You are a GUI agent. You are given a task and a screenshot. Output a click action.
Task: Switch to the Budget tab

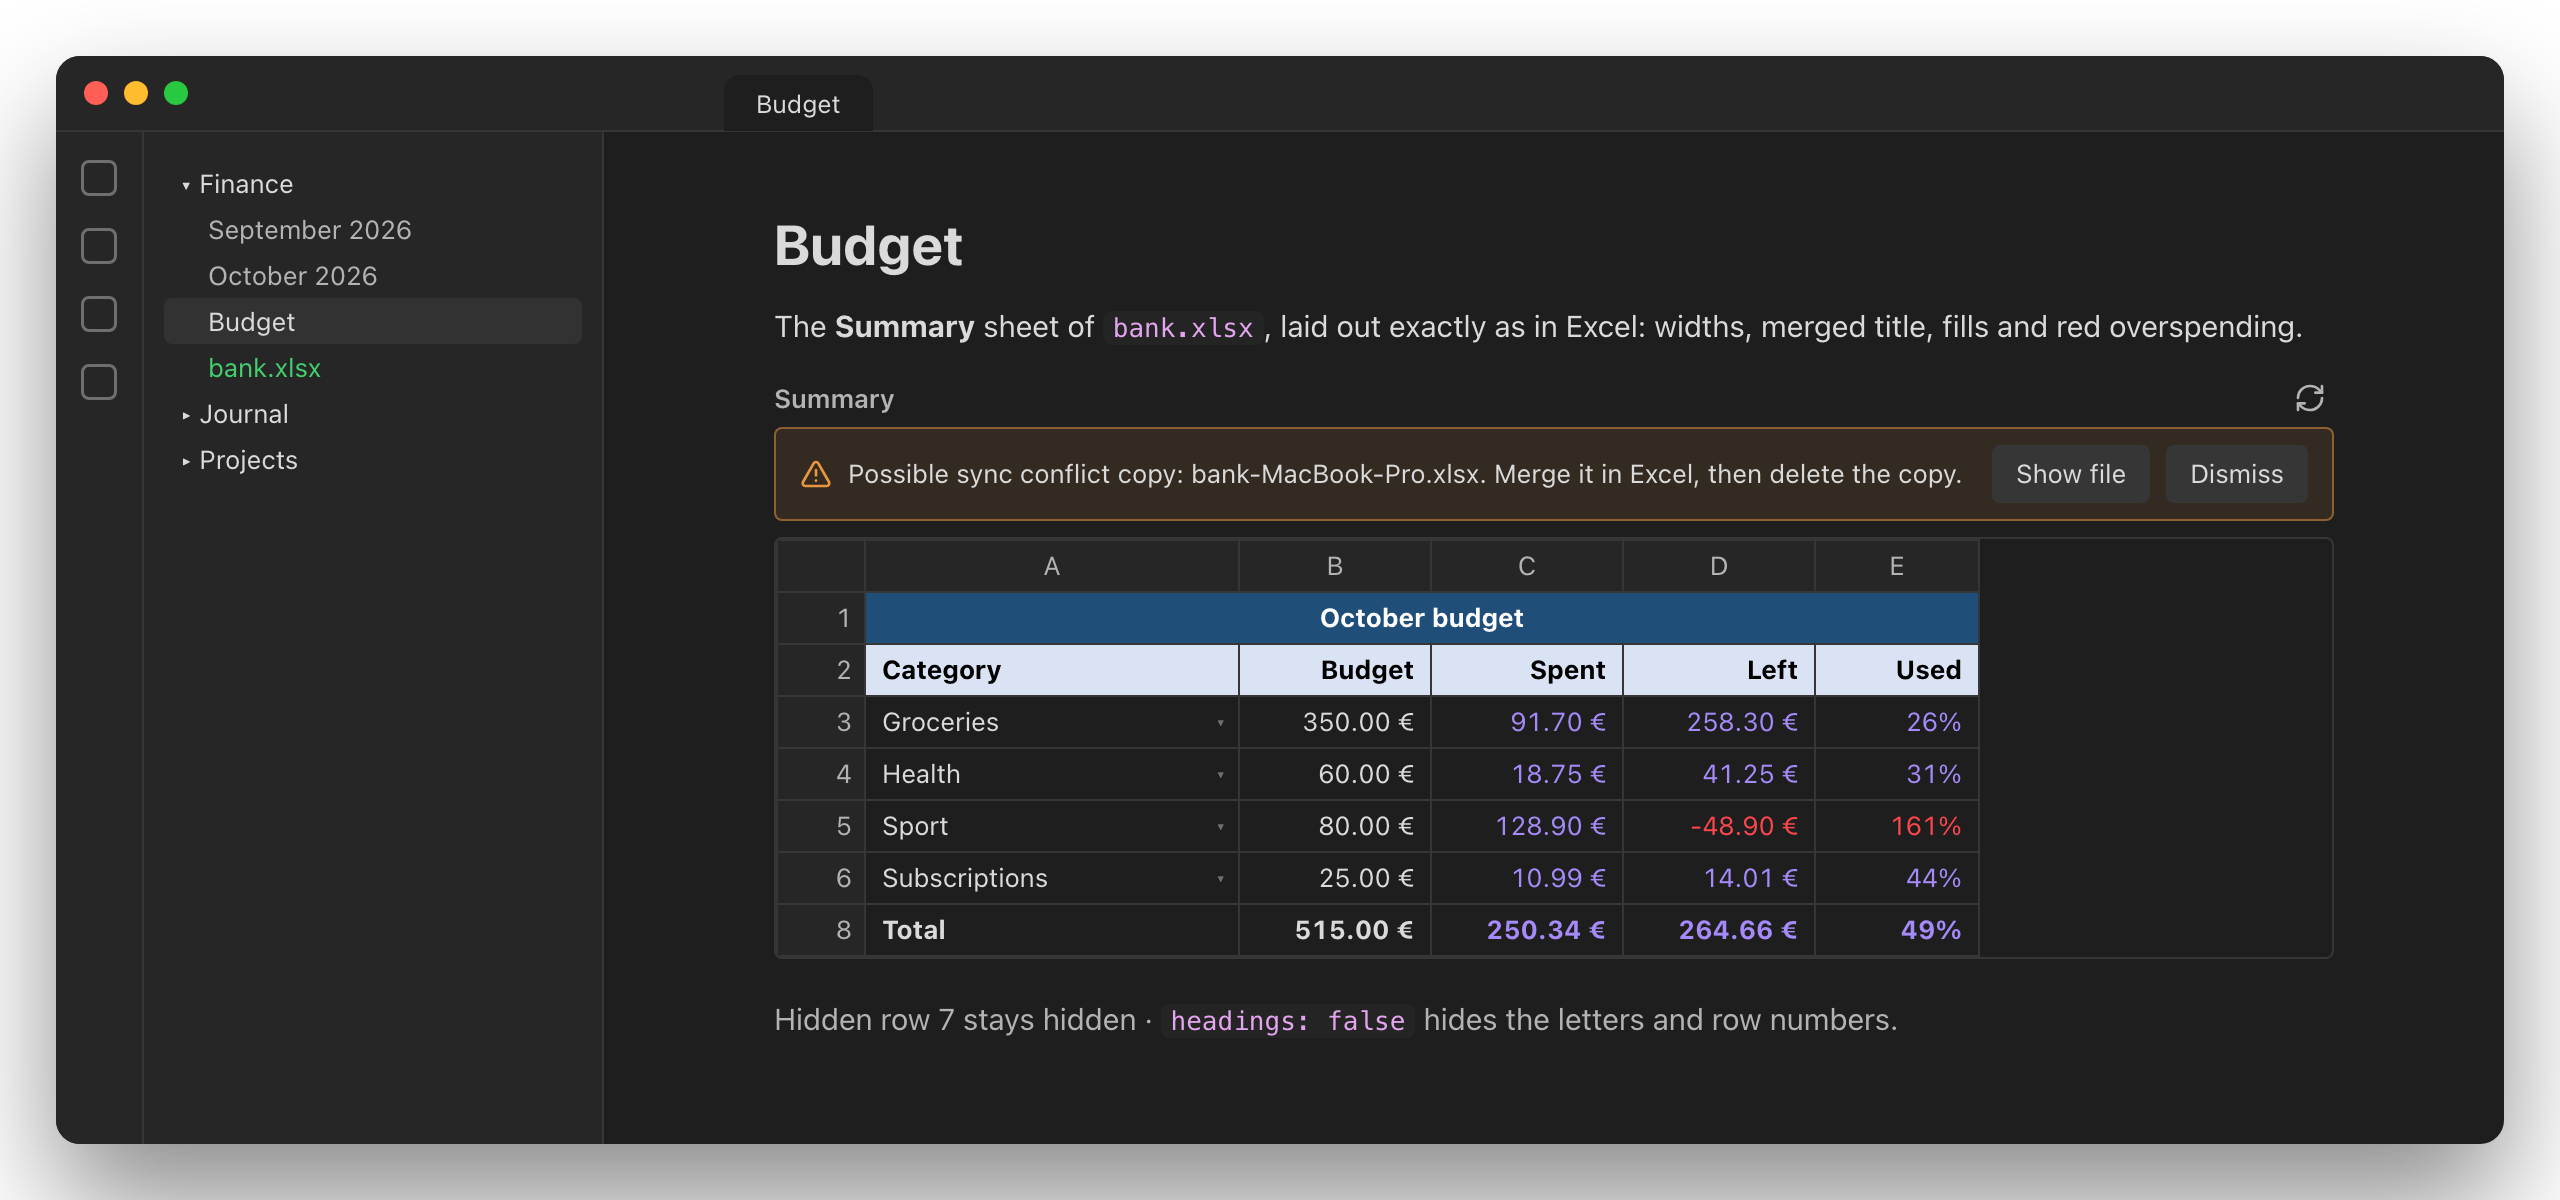798,104
